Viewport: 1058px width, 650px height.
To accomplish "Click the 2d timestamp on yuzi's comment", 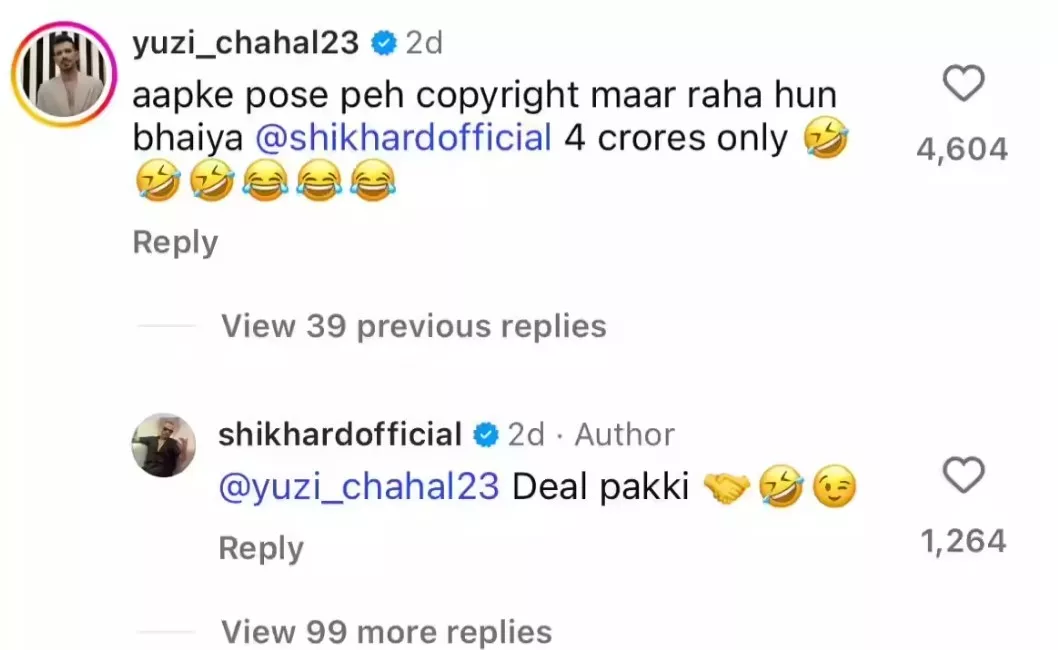I will [x=424, y=43].
